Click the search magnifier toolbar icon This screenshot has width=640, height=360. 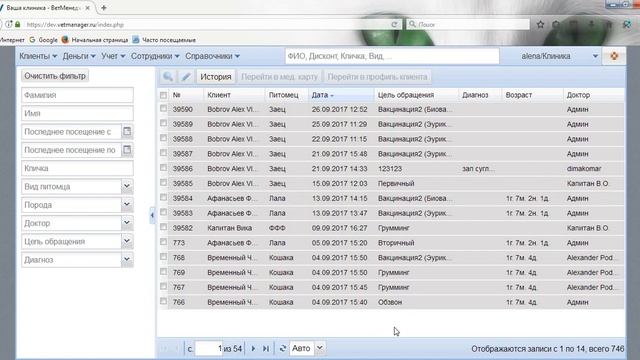[x=168, y=76]
